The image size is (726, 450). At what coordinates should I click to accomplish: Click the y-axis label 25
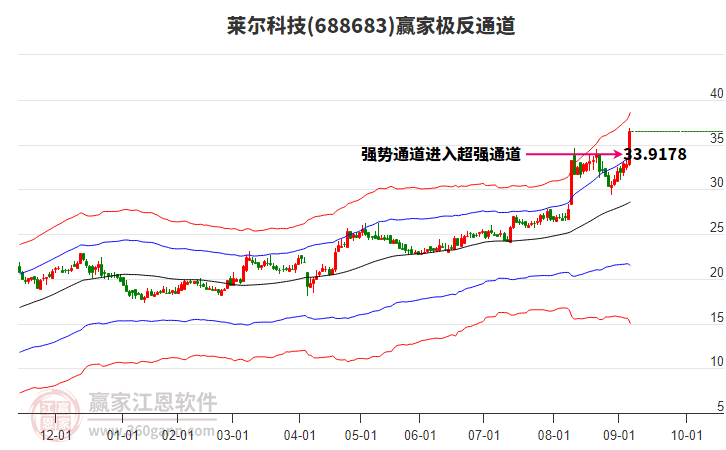point(716,228)
